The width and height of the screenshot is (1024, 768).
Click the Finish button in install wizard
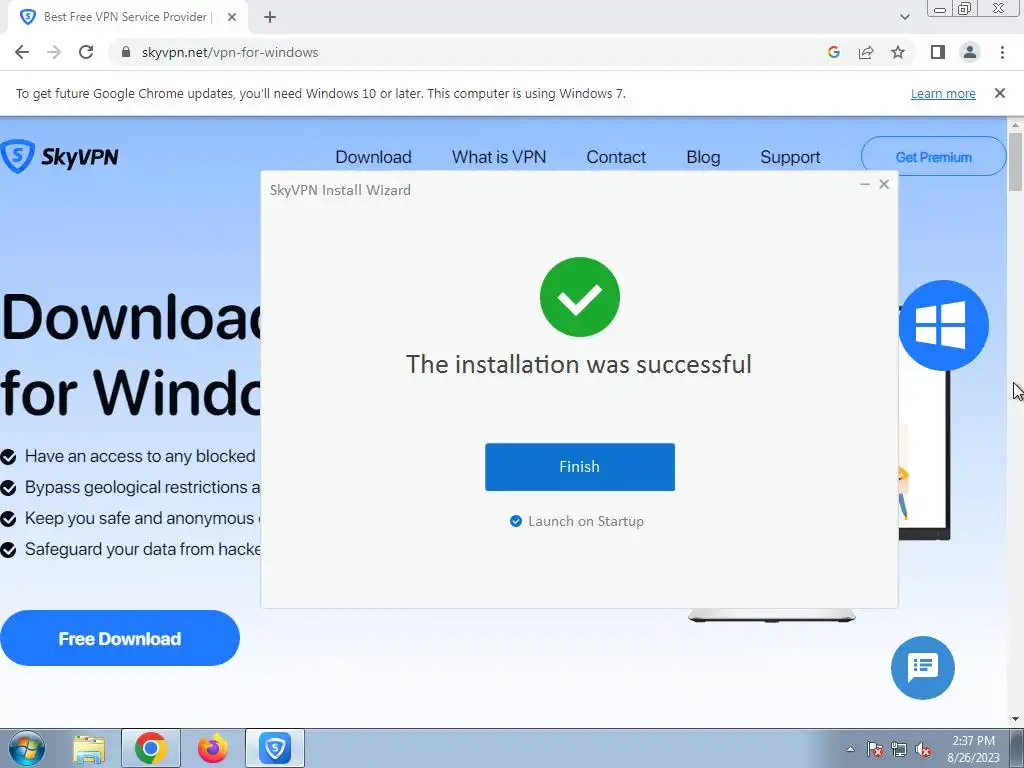tap(579, 467)
